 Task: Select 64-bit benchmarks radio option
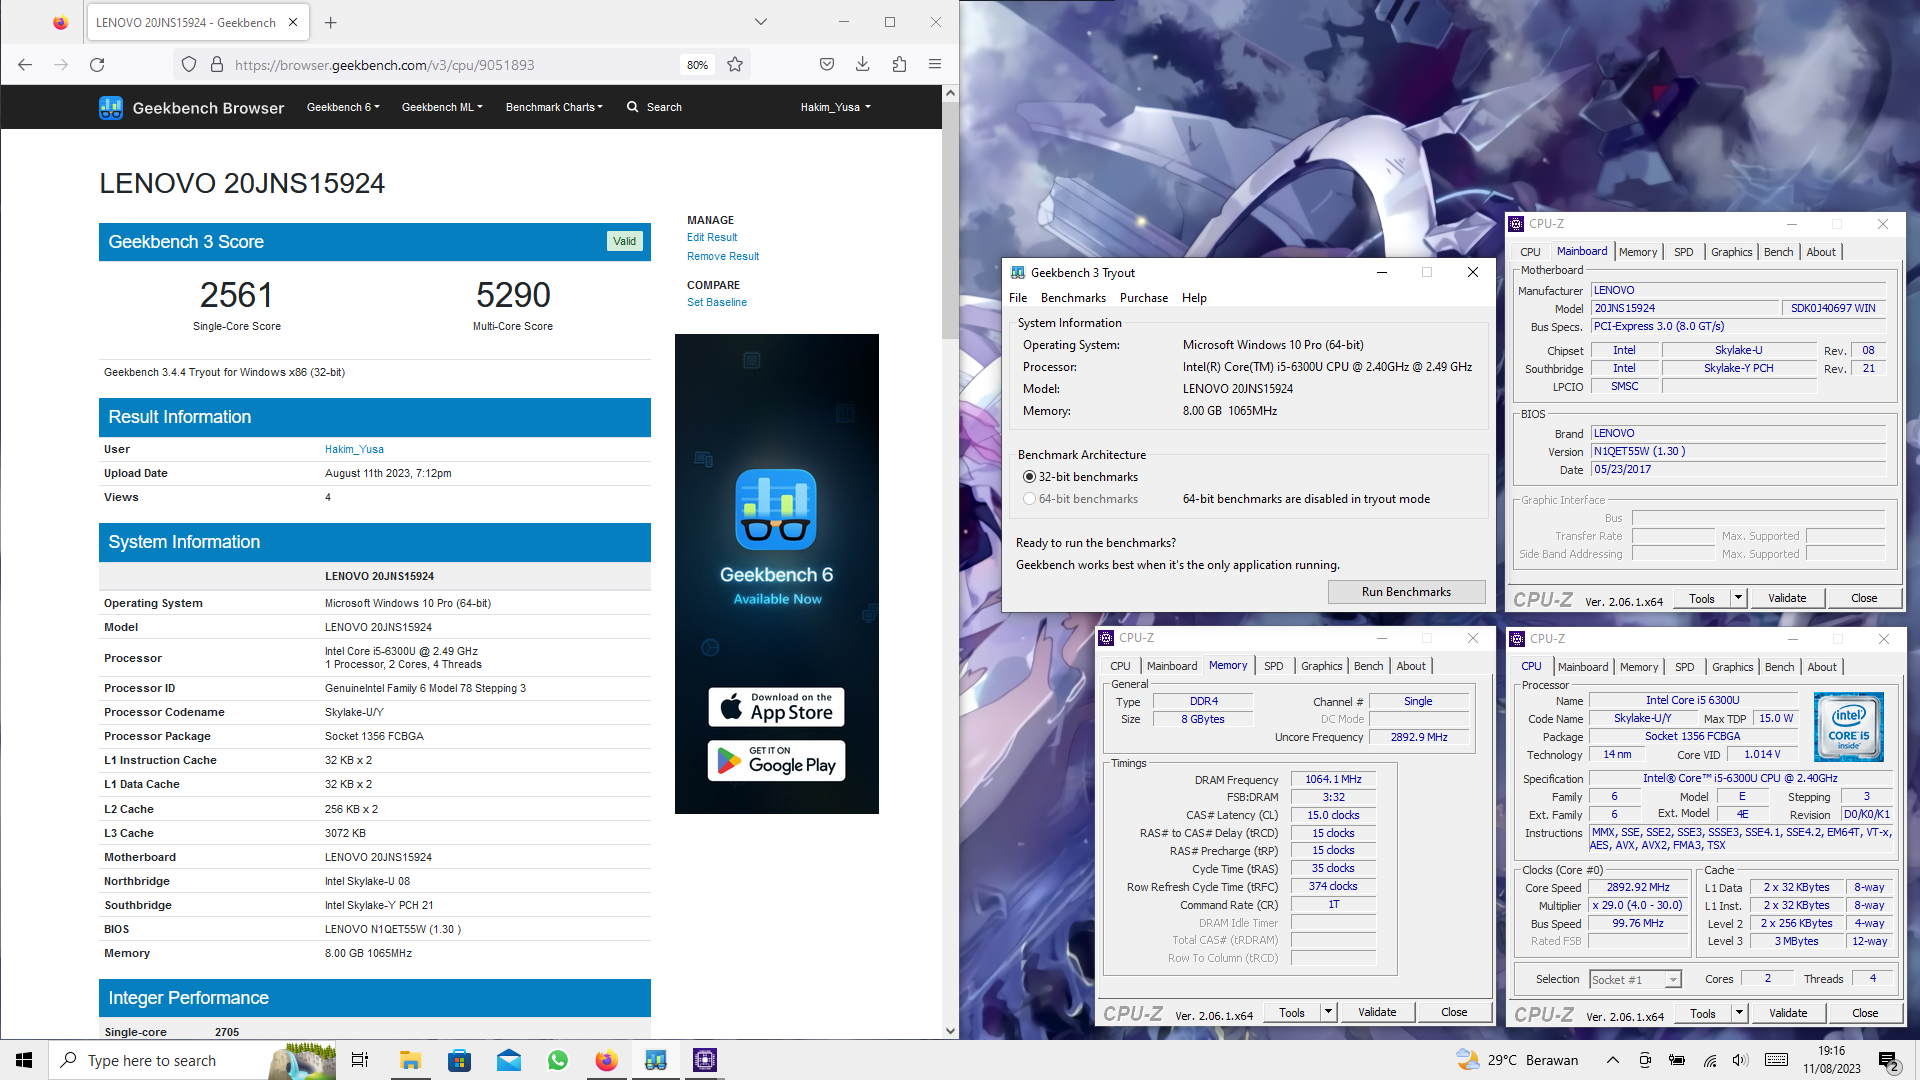(x=1029, y=499)
